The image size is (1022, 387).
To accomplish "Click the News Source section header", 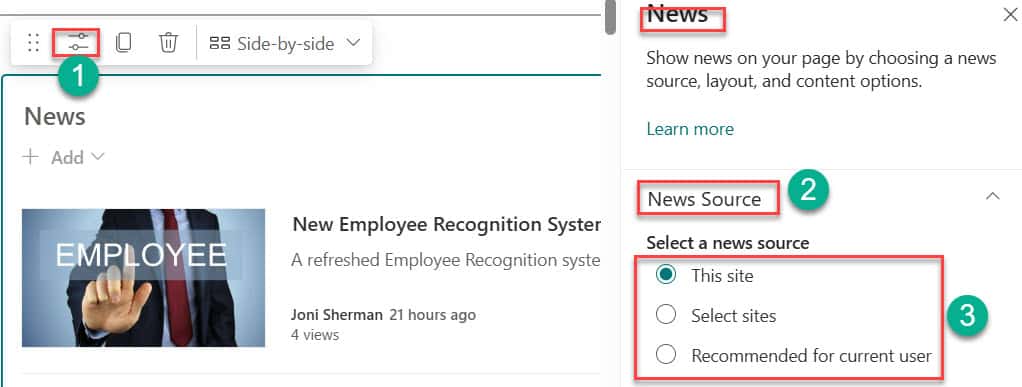I will pyautogui.click(x=704, y=199).
